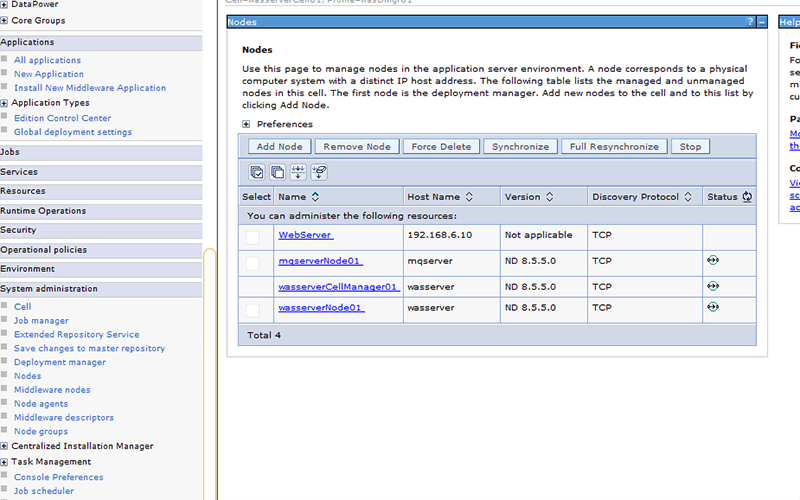This screenshot has width=800, height=500.
Task: Open All applications link
Action: coord(47,60)
